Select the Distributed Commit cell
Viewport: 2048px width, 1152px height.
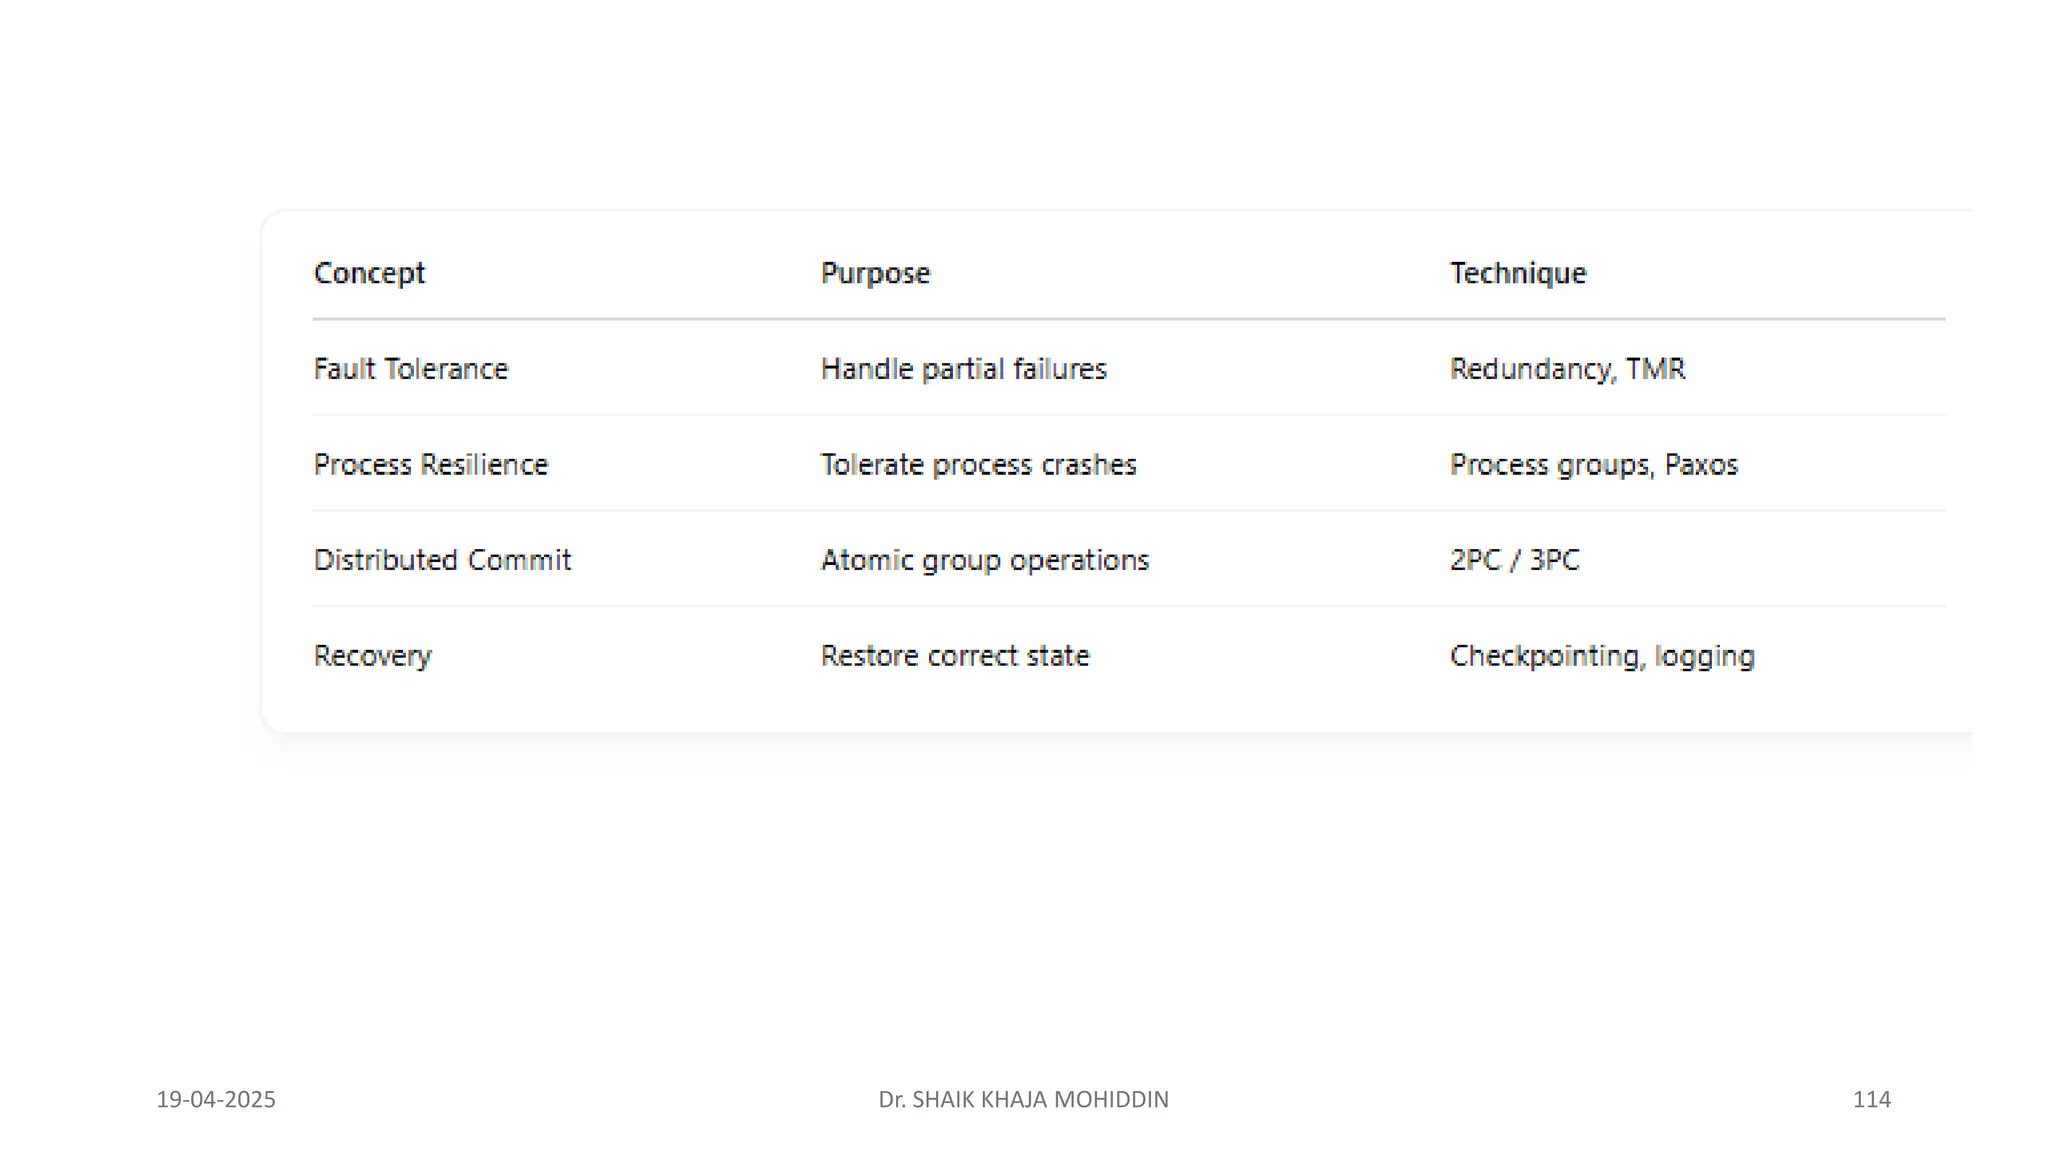coord(442,560)
